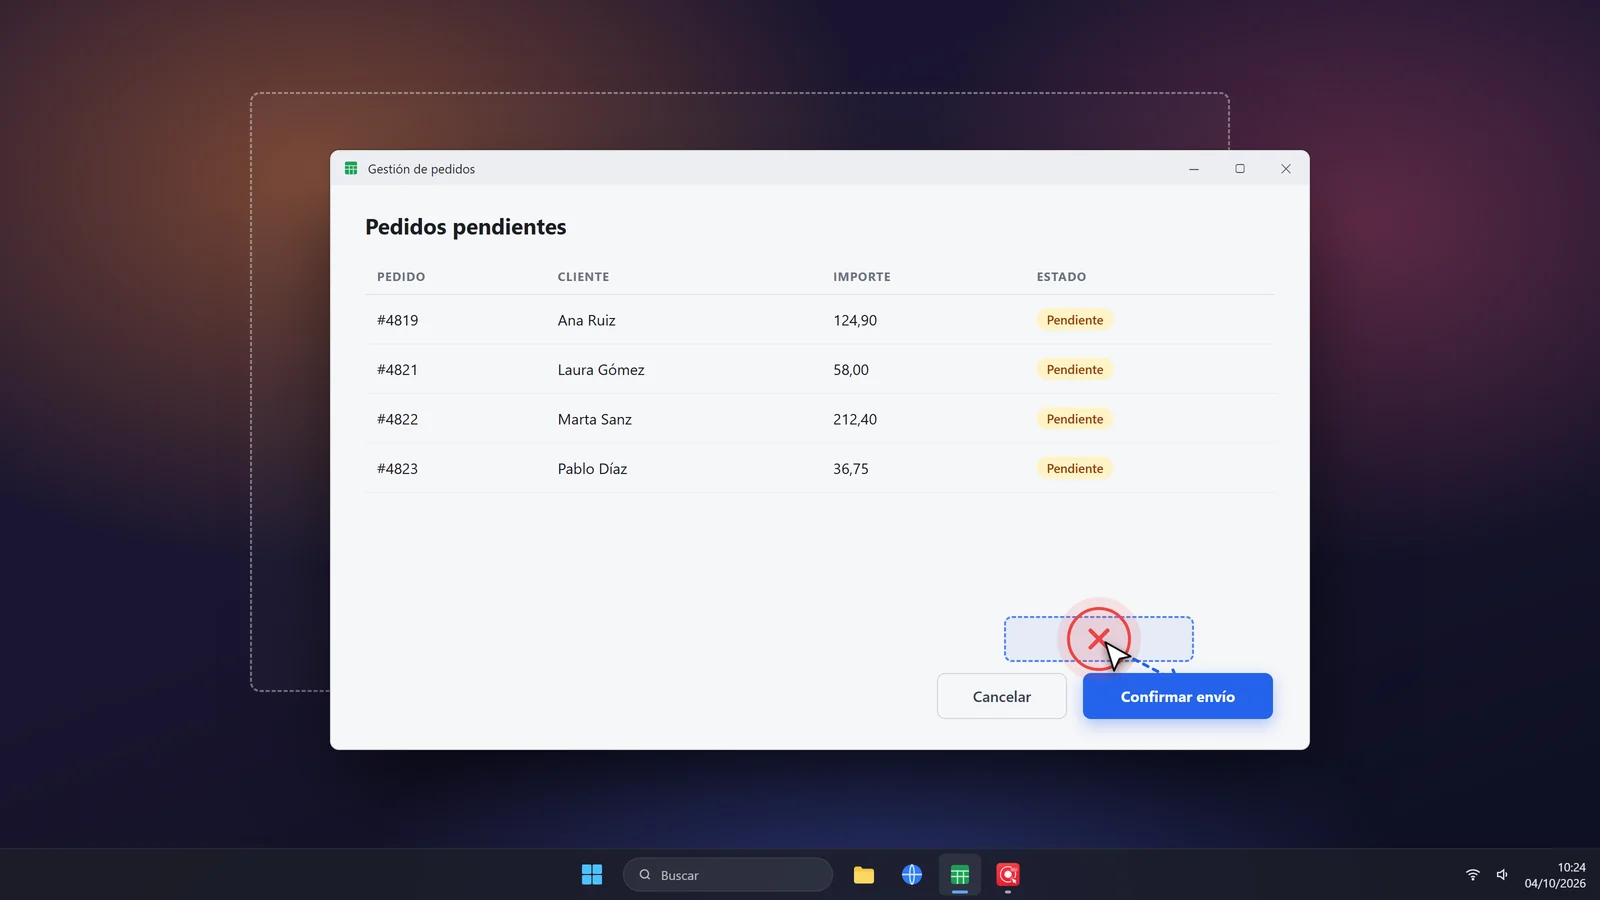The height and width of the screenshot is (900, 1600).
Task: Select the green spreadsheet taskbar icon
Action: 960,875
